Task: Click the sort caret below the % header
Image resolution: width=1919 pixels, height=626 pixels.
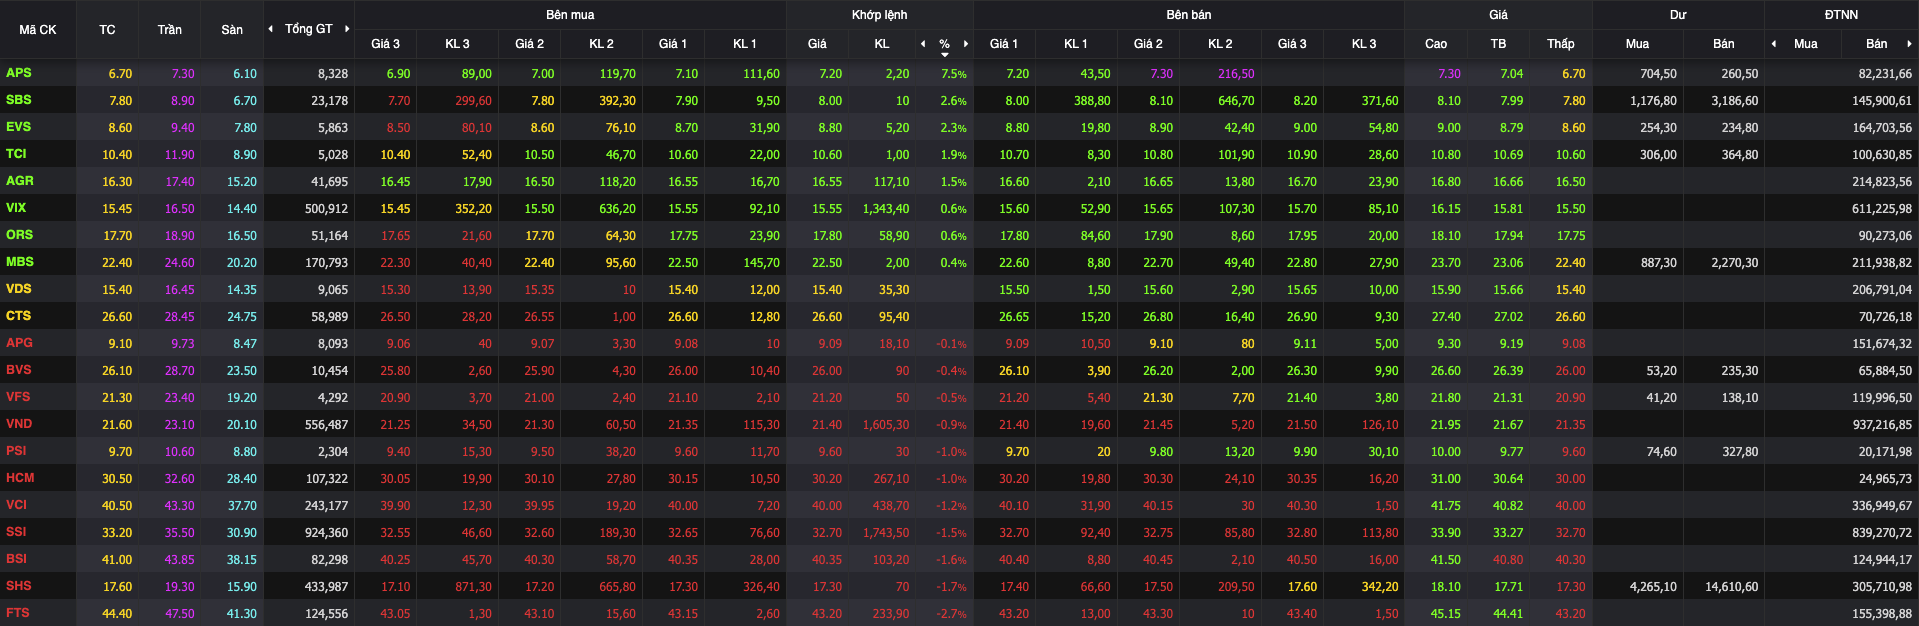Action: (x=945, y=54)
